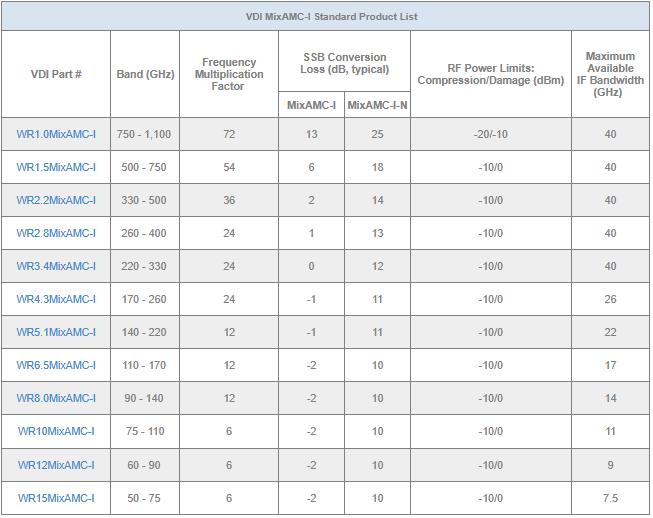Click the WR8.0MixAMC-I product link
The image size is (653, 518).
[56, 398]
